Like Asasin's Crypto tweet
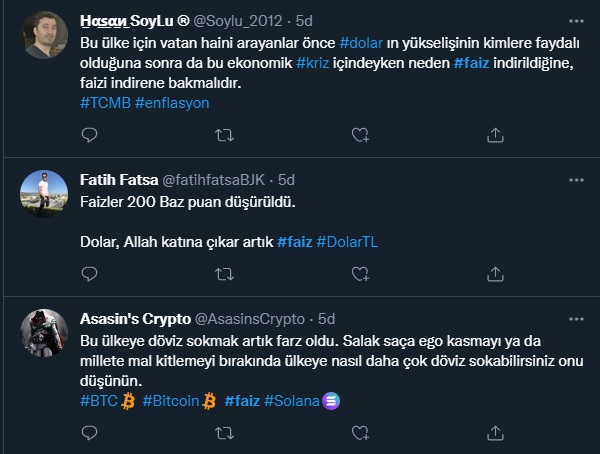This screenshot has height=454, width=600. [x=359, y=432]
